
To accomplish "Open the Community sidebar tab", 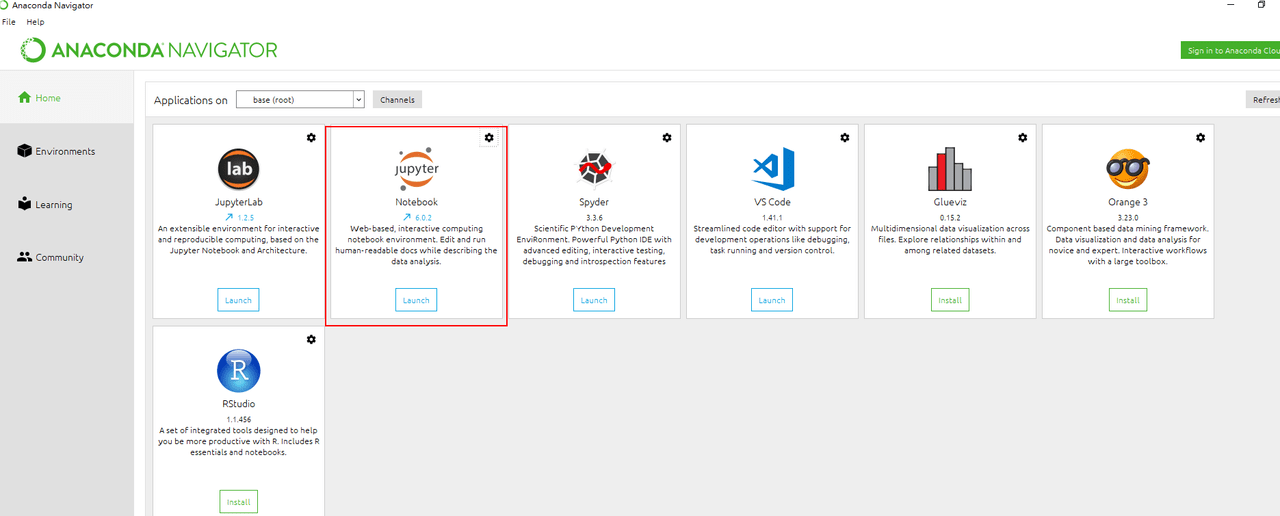I will pyautogui.click(x=50, y=257).
